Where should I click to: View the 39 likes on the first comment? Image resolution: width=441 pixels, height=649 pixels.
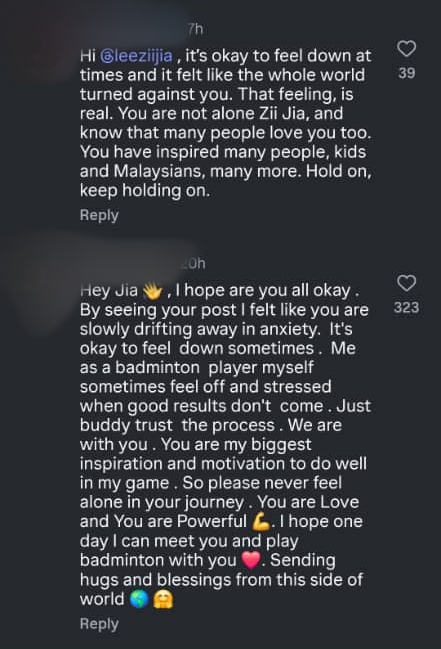point(406,73)
